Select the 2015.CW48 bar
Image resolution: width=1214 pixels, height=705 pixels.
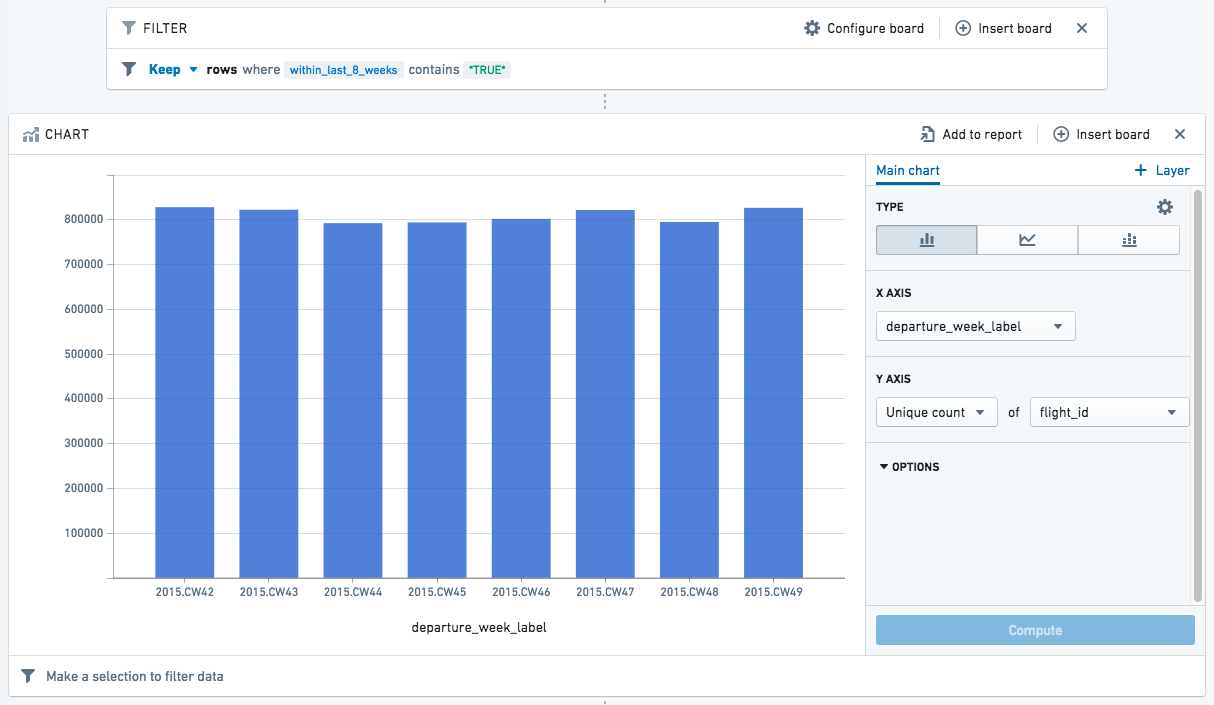689,400
